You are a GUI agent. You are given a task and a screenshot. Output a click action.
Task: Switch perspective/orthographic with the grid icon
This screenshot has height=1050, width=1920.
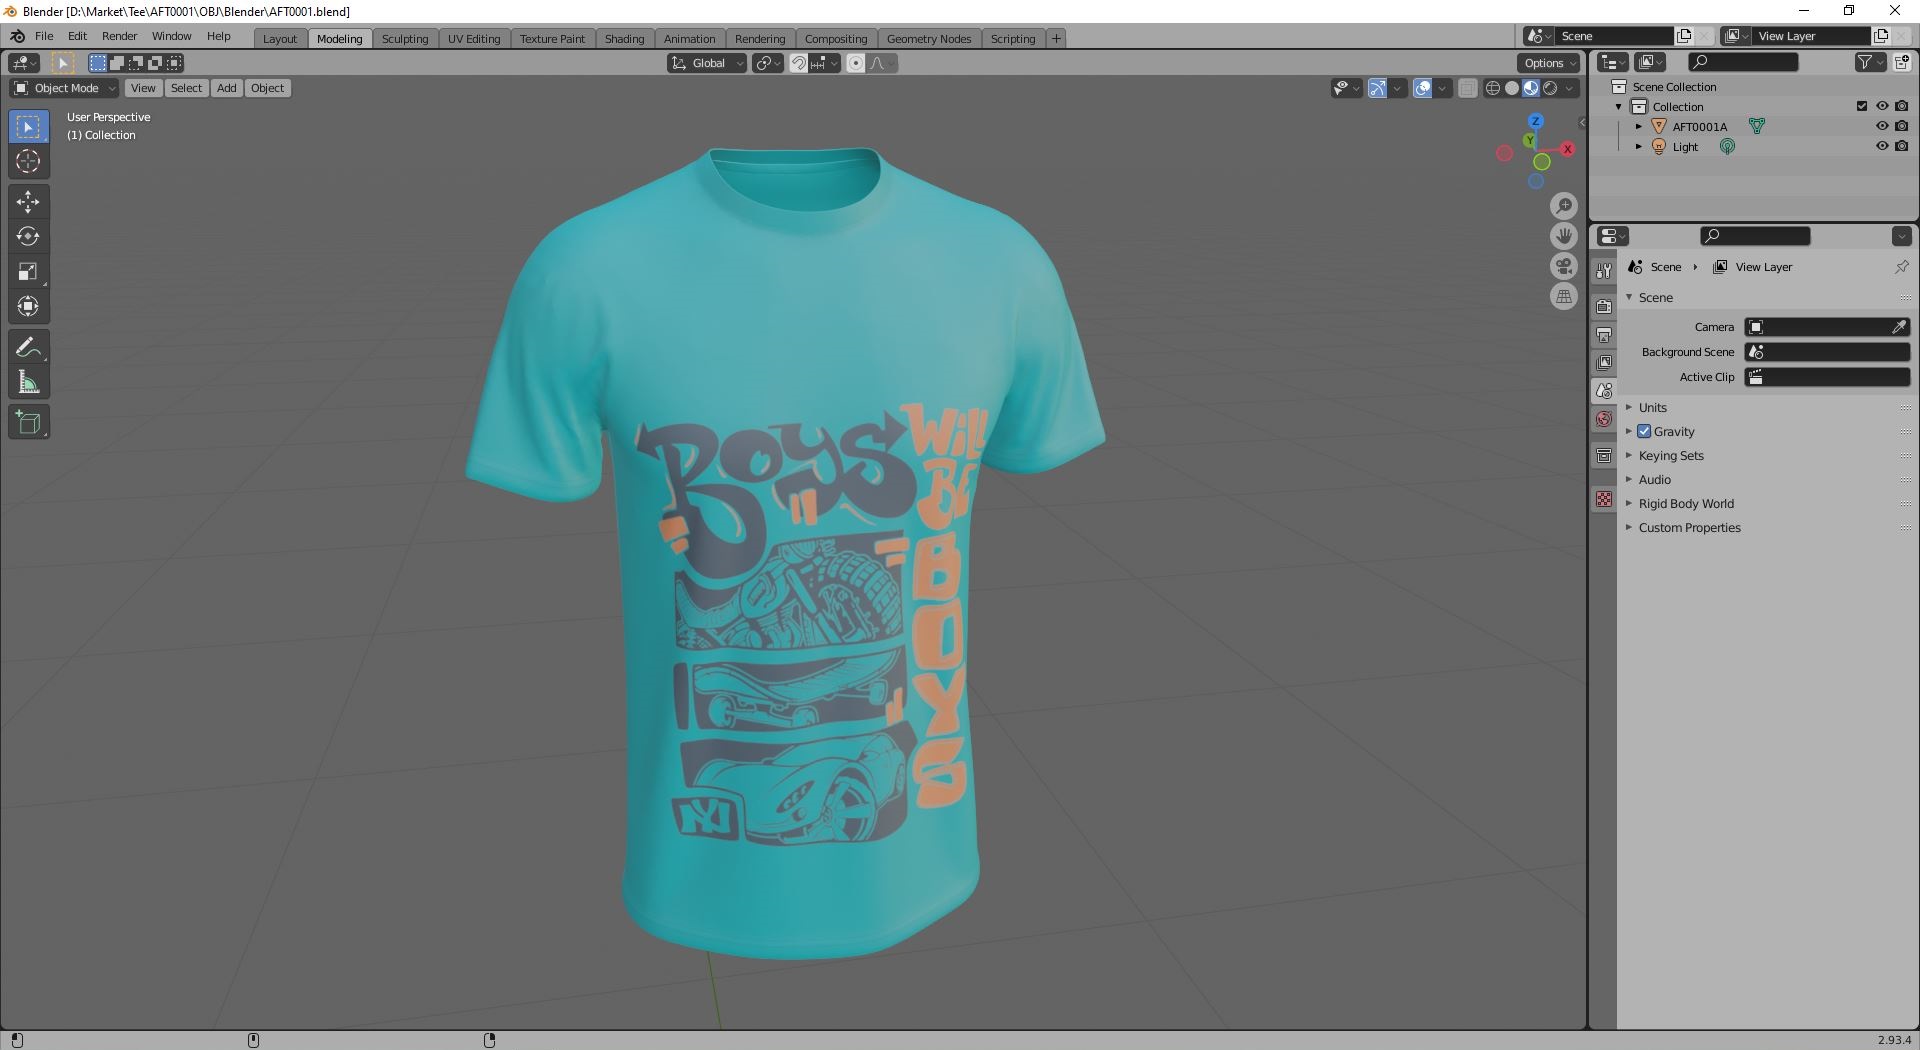point(1564,296)
